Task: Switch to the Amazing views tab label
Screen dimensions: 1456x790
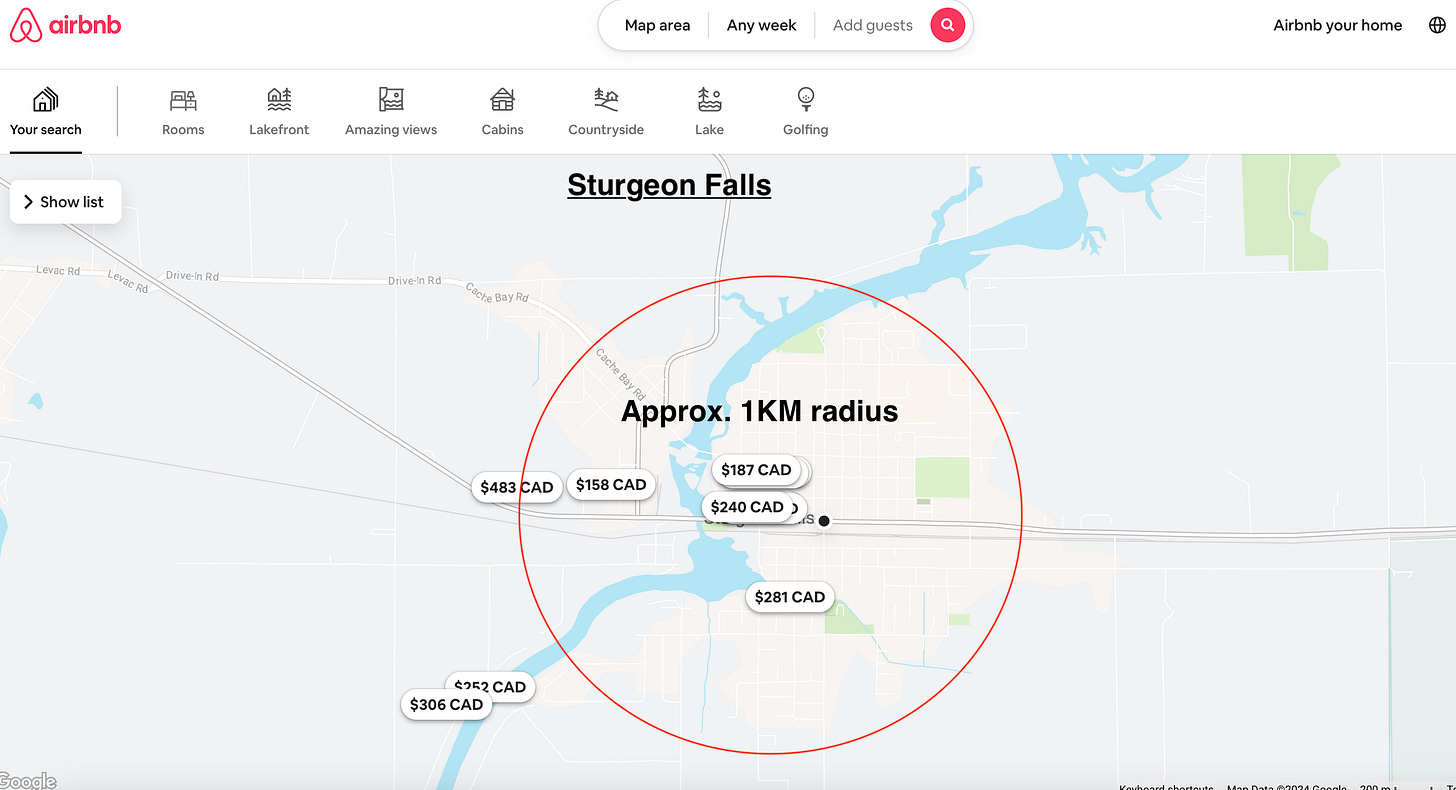Action: pyautogui.click(x=391, y=129)
